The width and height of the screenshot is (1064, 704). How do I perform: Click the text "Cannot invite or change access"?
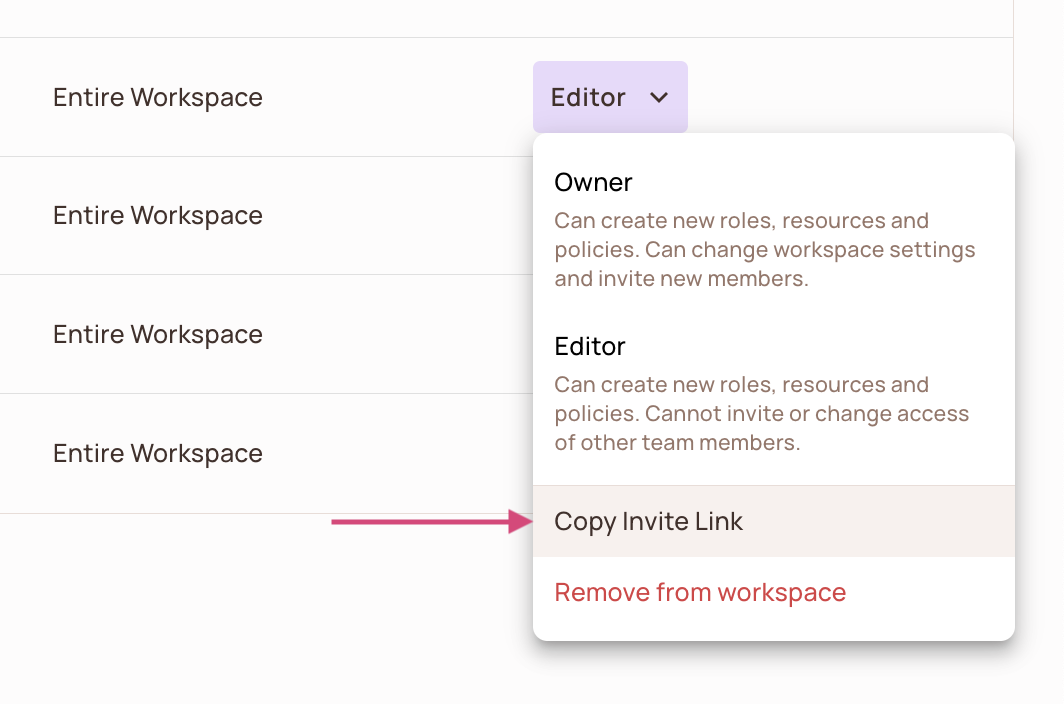click(807, 414)
